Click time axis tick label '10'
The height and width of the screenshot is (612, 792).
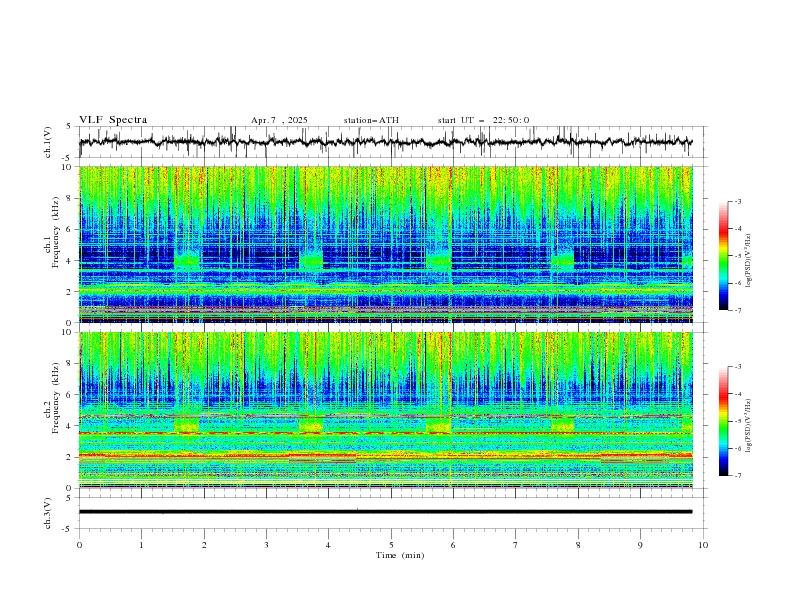tap(703, 545)
